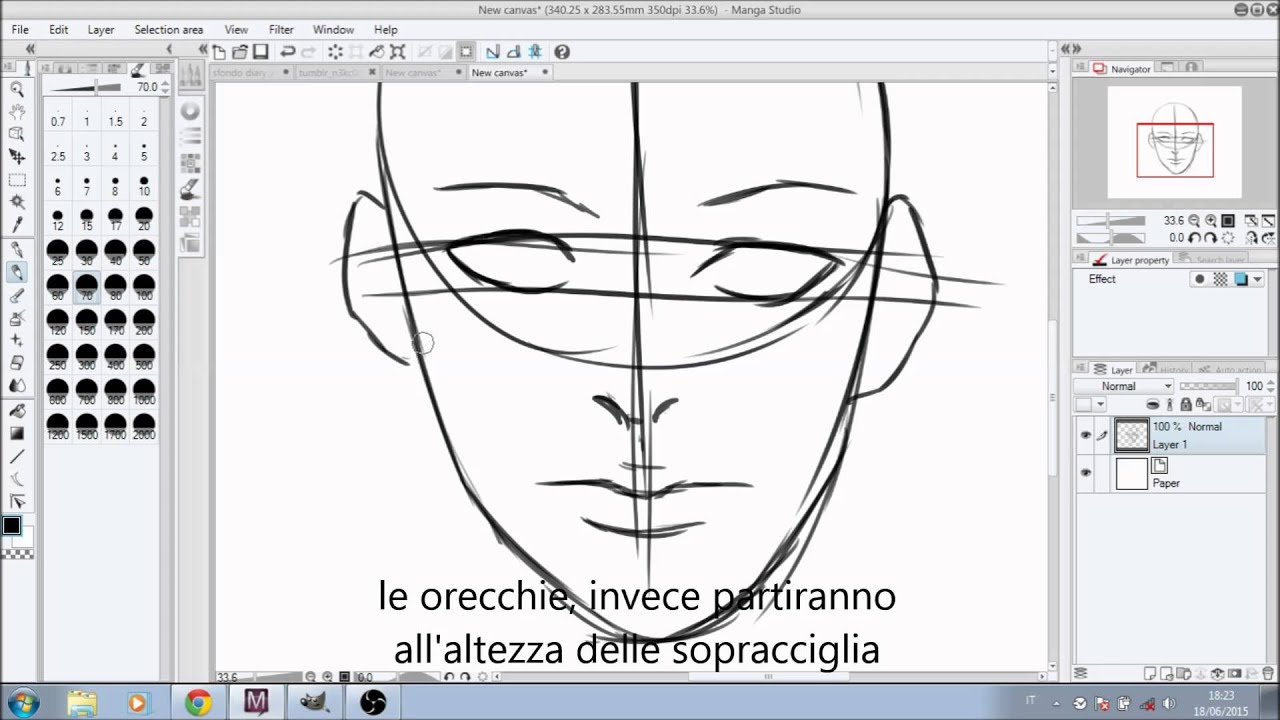
Task: Click Navigator zoom out magnifier
Action: [1196, 221]
